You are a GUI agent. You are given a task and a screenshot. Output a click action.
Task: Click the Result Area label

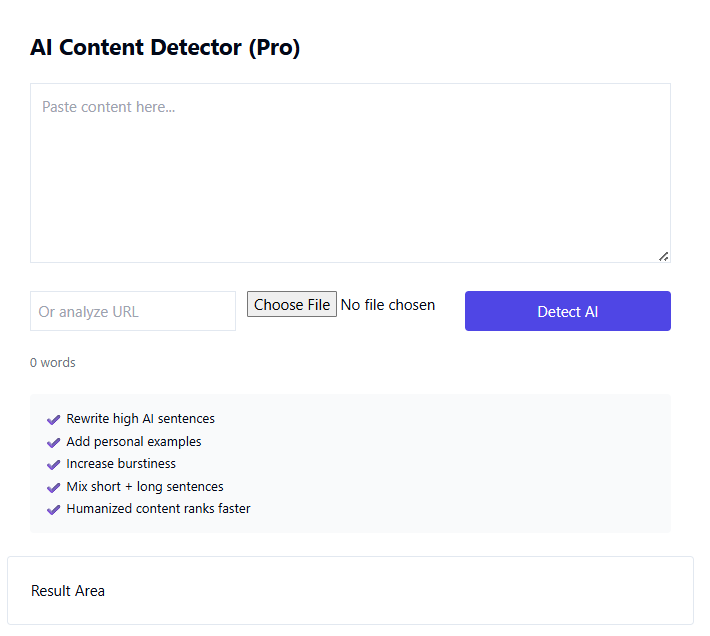(68, 591)
